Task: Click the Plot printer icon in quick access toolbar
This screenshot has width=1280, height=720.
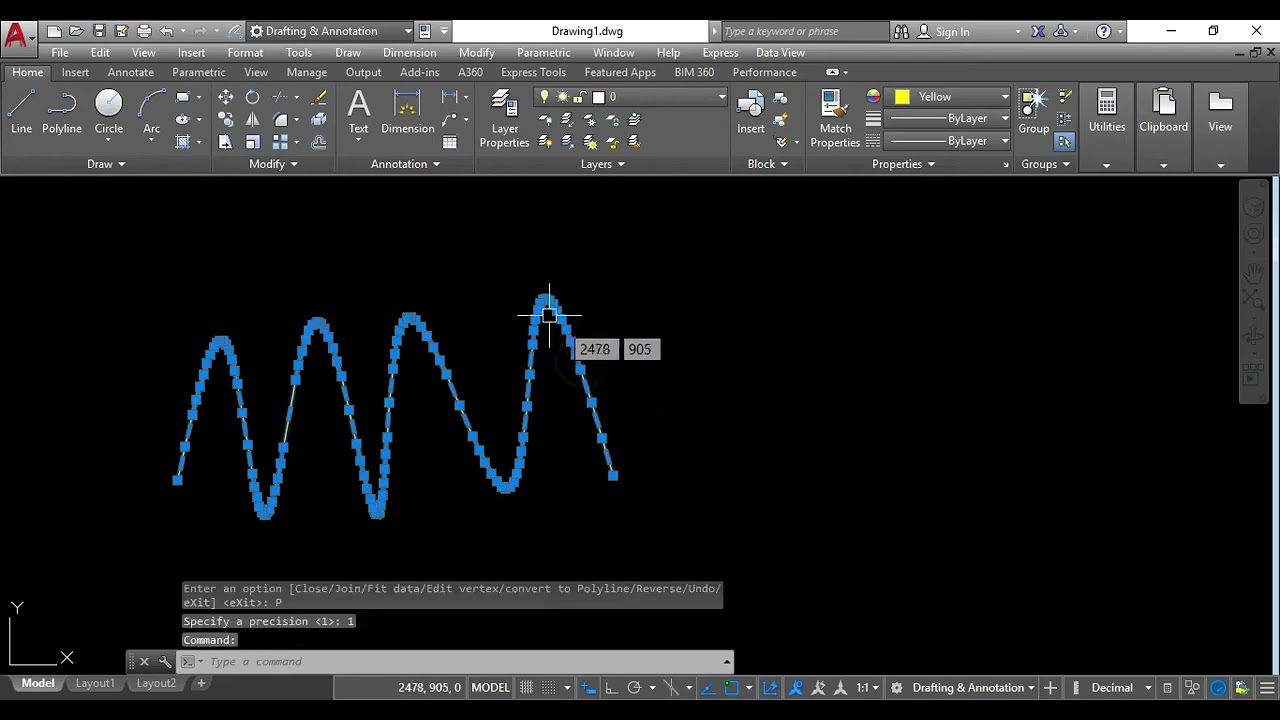Action: [144, 31]
